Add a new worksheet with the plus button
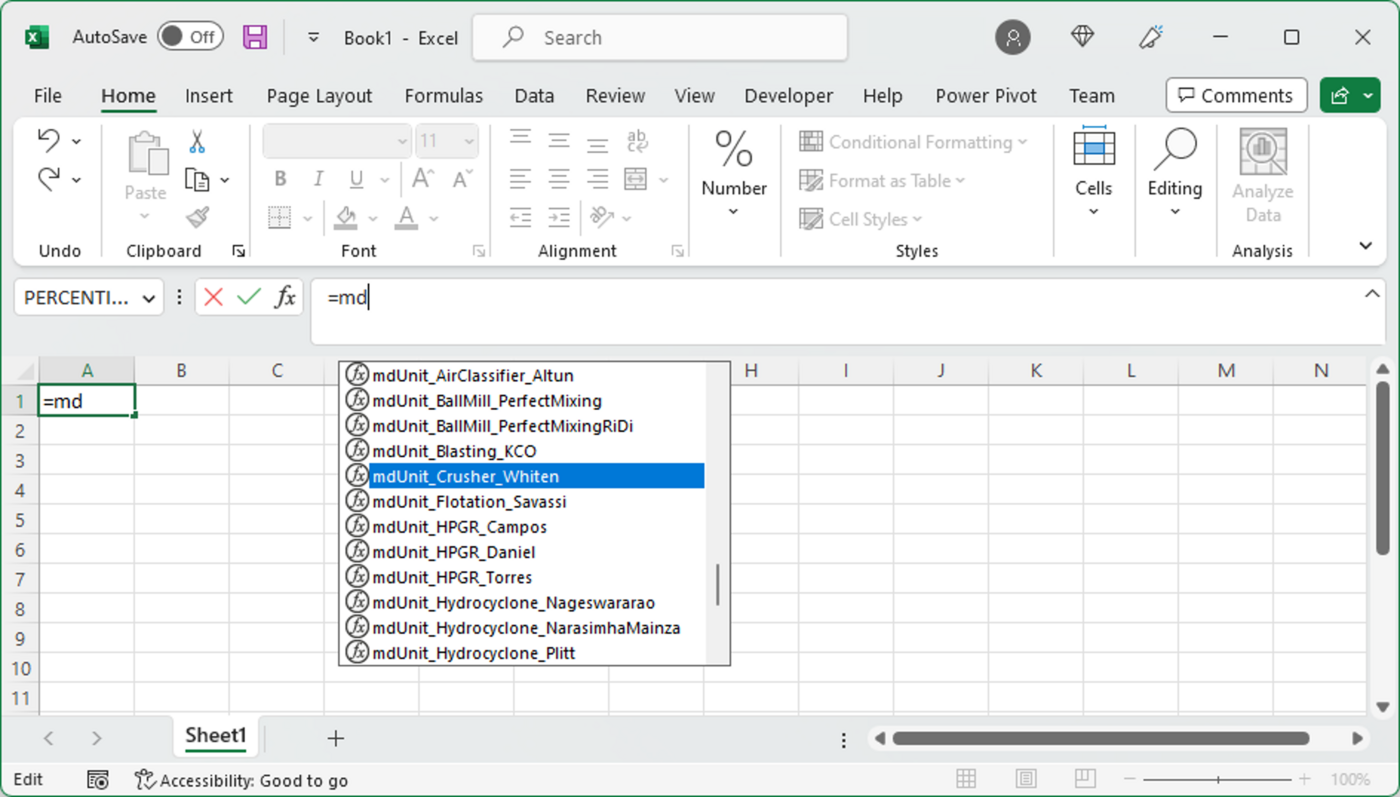Image resolution: width=1400 pixels, height=797 pixels. click(335, 738)
